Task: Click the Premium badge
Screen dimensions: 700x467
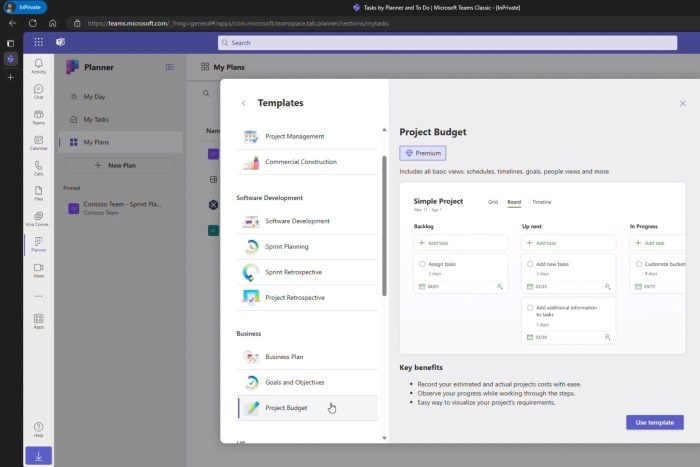Action: 423,153
